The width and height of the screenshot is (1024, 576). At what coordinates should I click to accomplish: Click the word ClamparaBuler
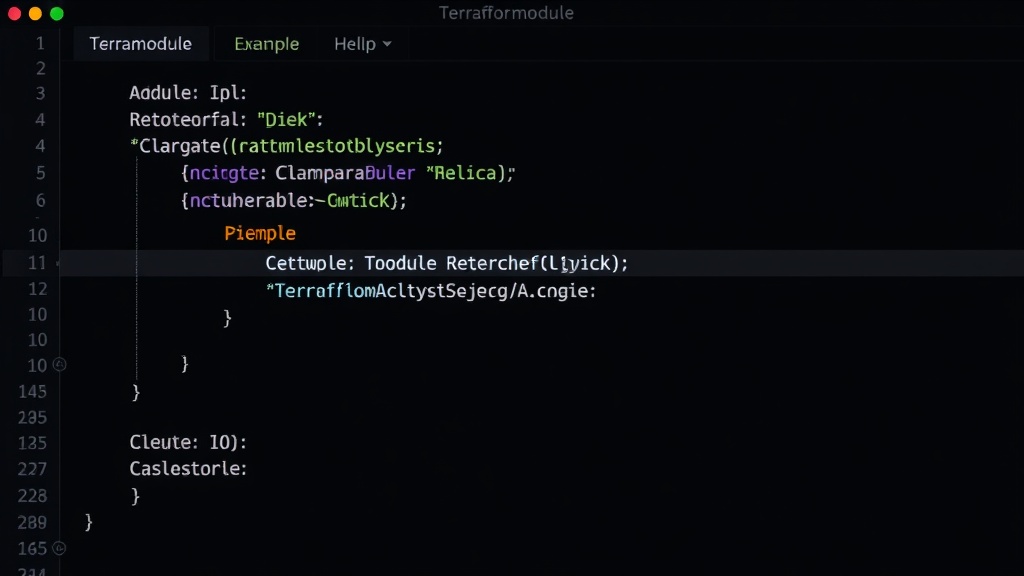coord(345,173)
